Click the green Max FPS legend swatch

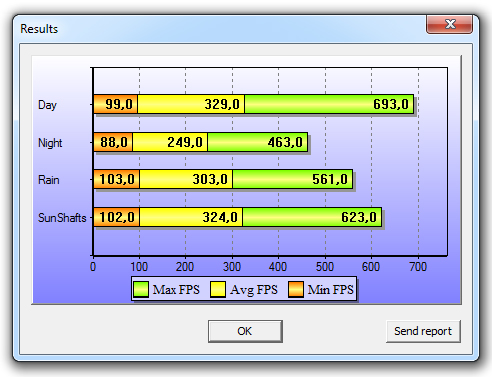(141, 289)
